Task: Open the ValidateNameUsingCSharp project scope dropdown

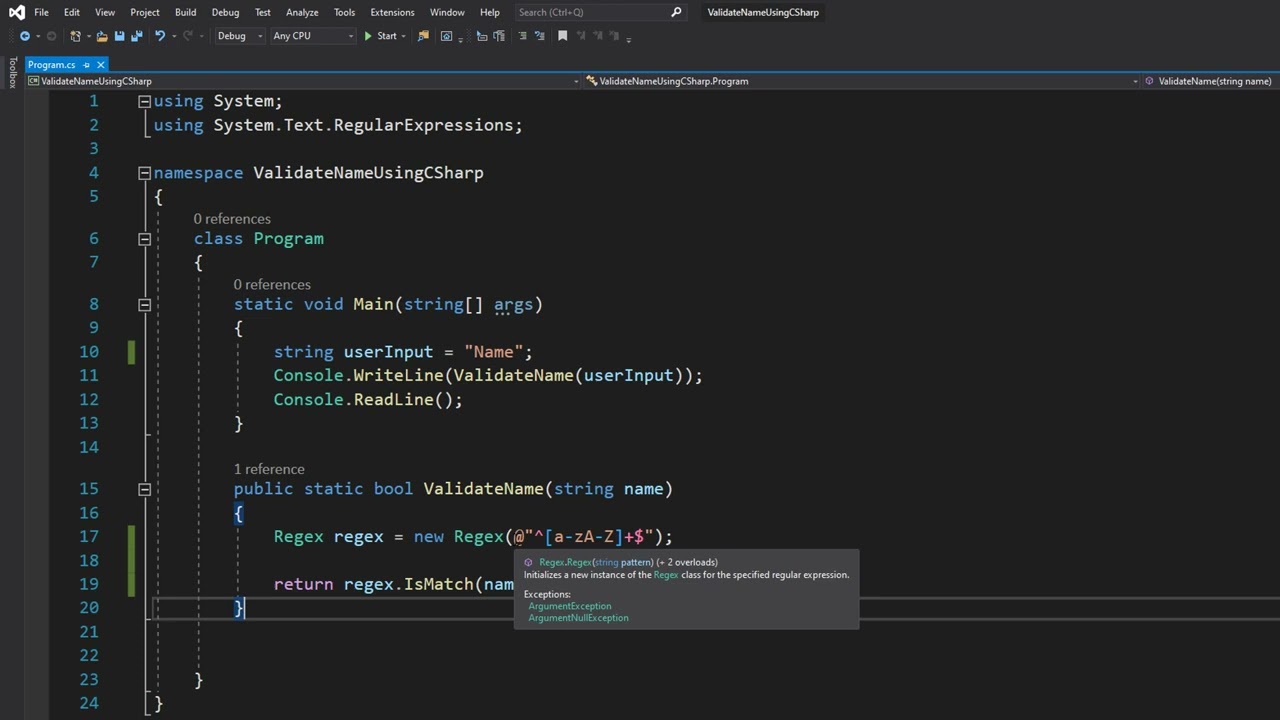Action: (304, 81)
